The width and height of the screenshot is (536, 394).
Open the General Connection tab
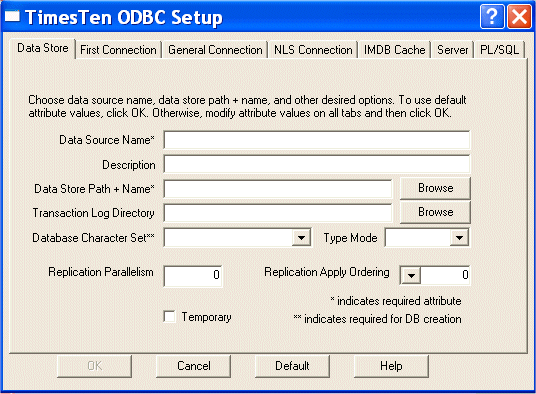pyautogui.click(x=215, y=50)
